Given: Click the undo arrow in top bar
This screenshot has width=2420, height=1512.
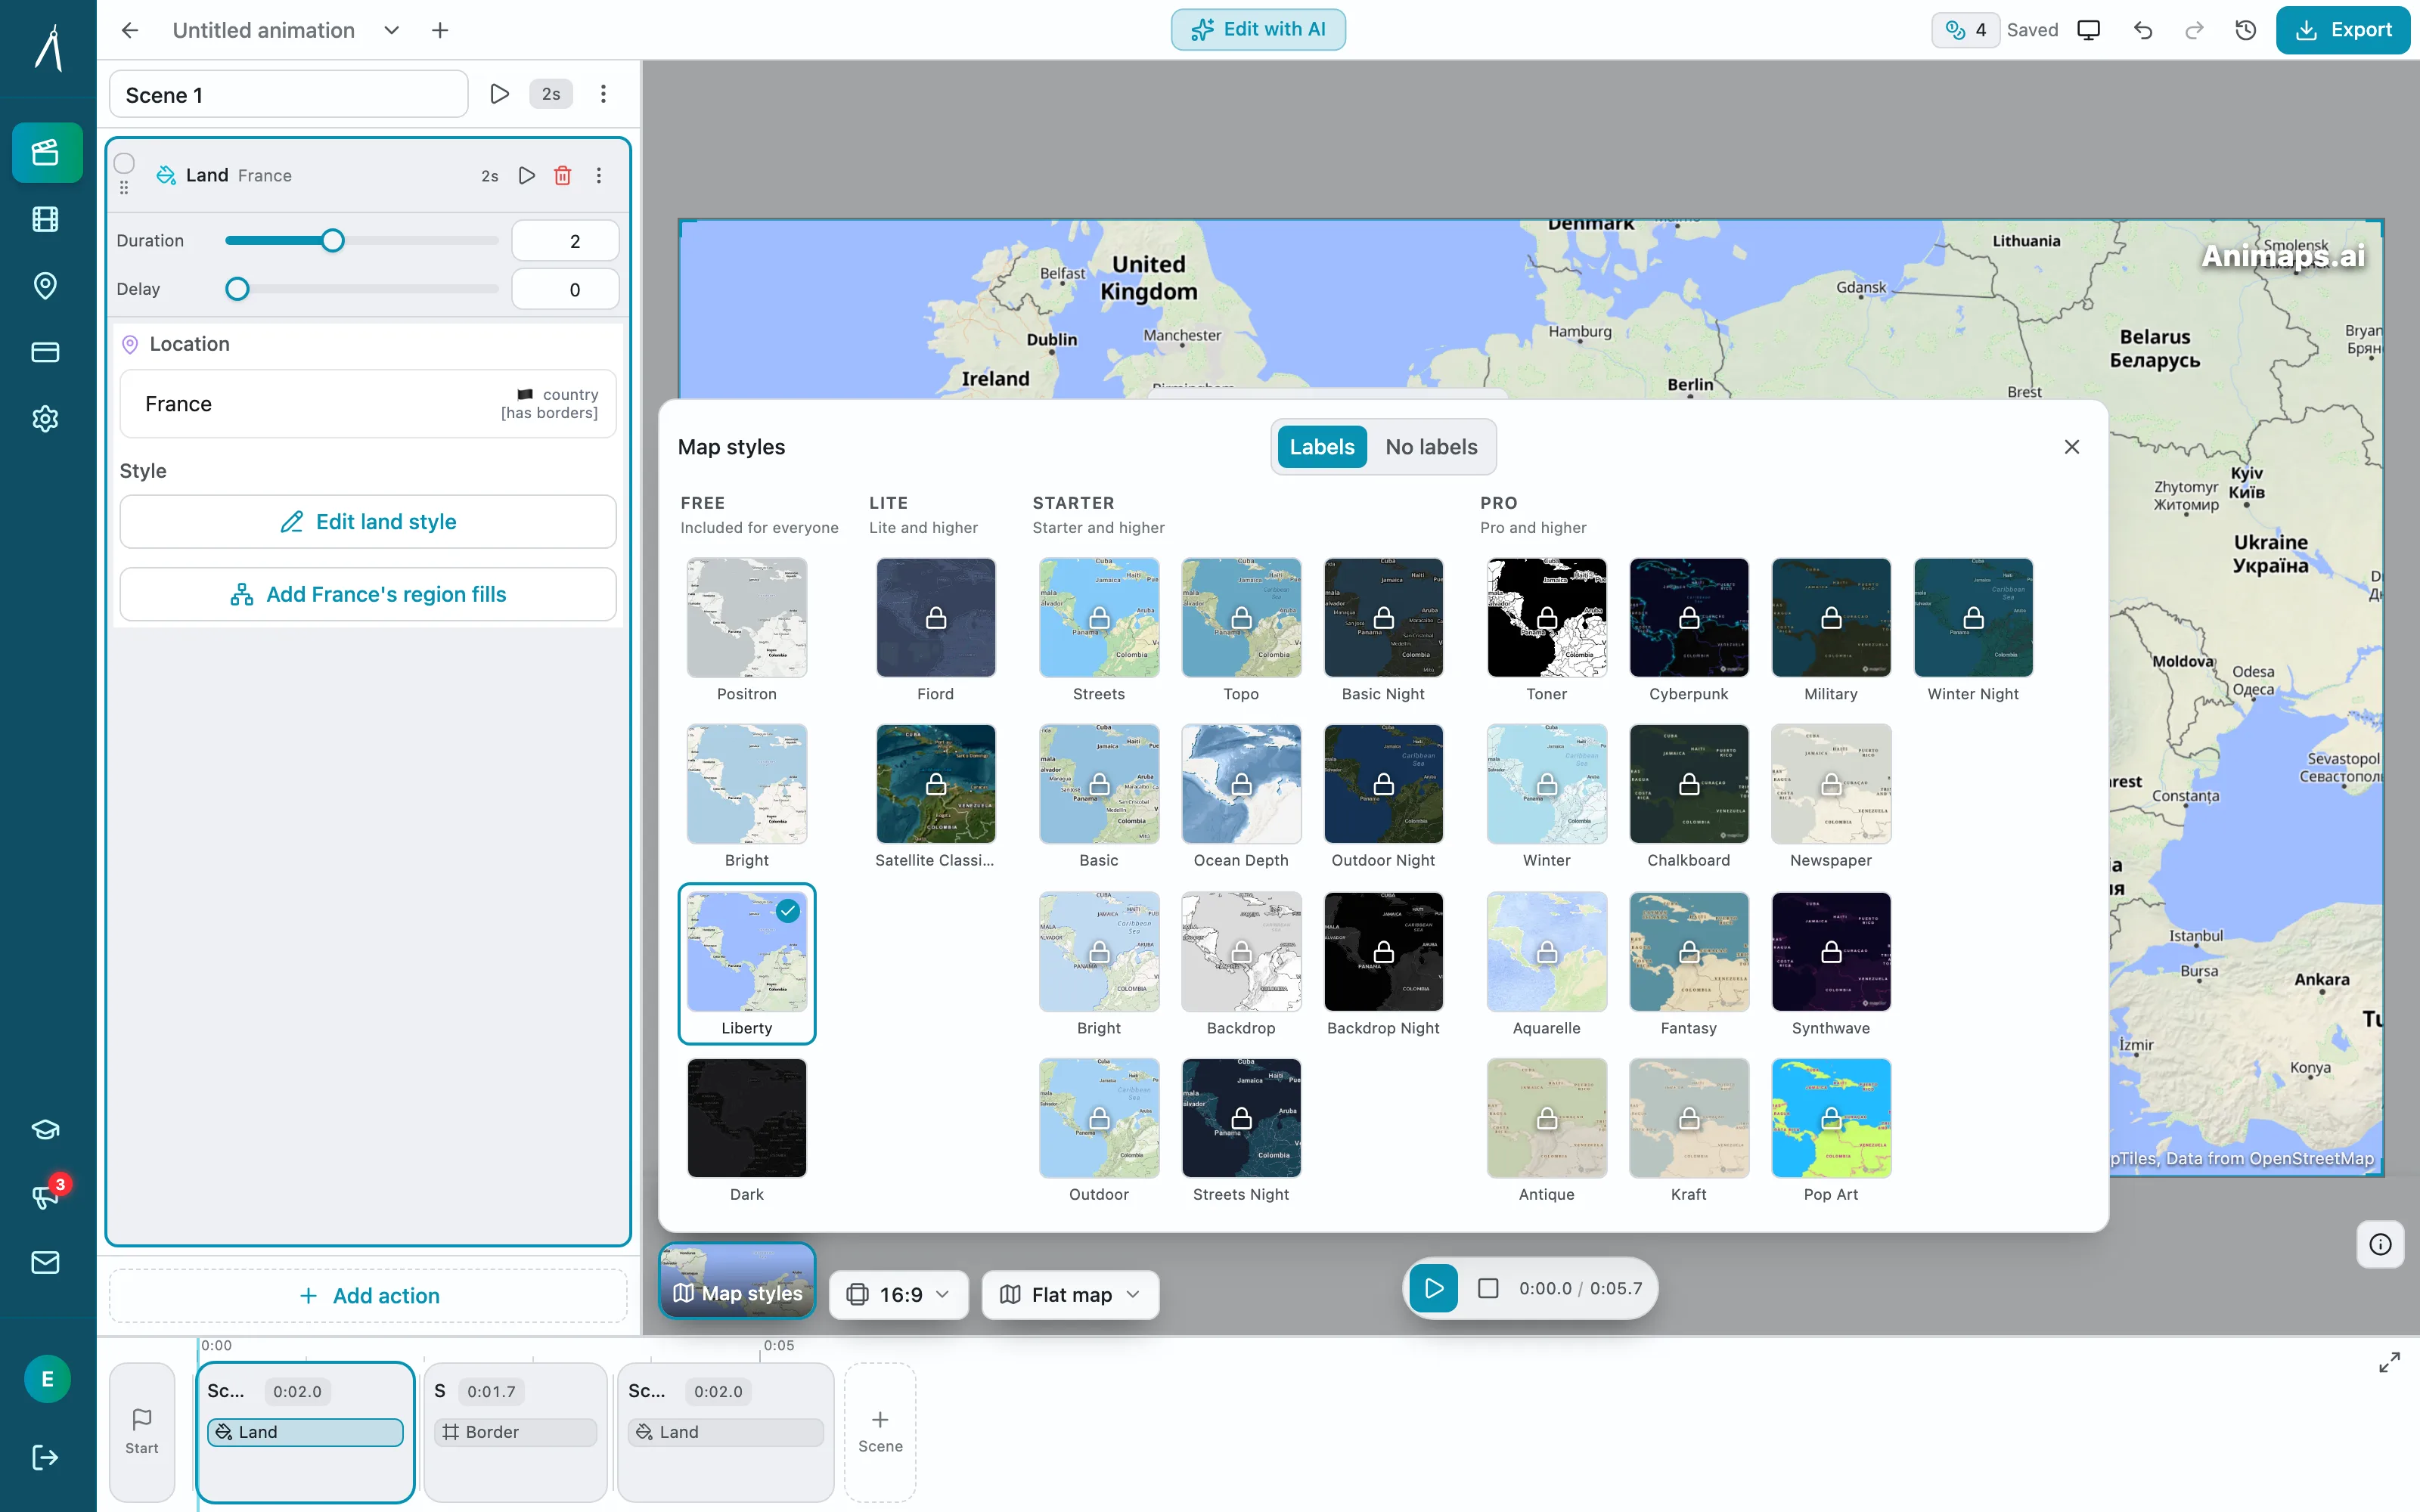Looking at the screenshot, I should pyautogui.click(x=2143, y=30).
